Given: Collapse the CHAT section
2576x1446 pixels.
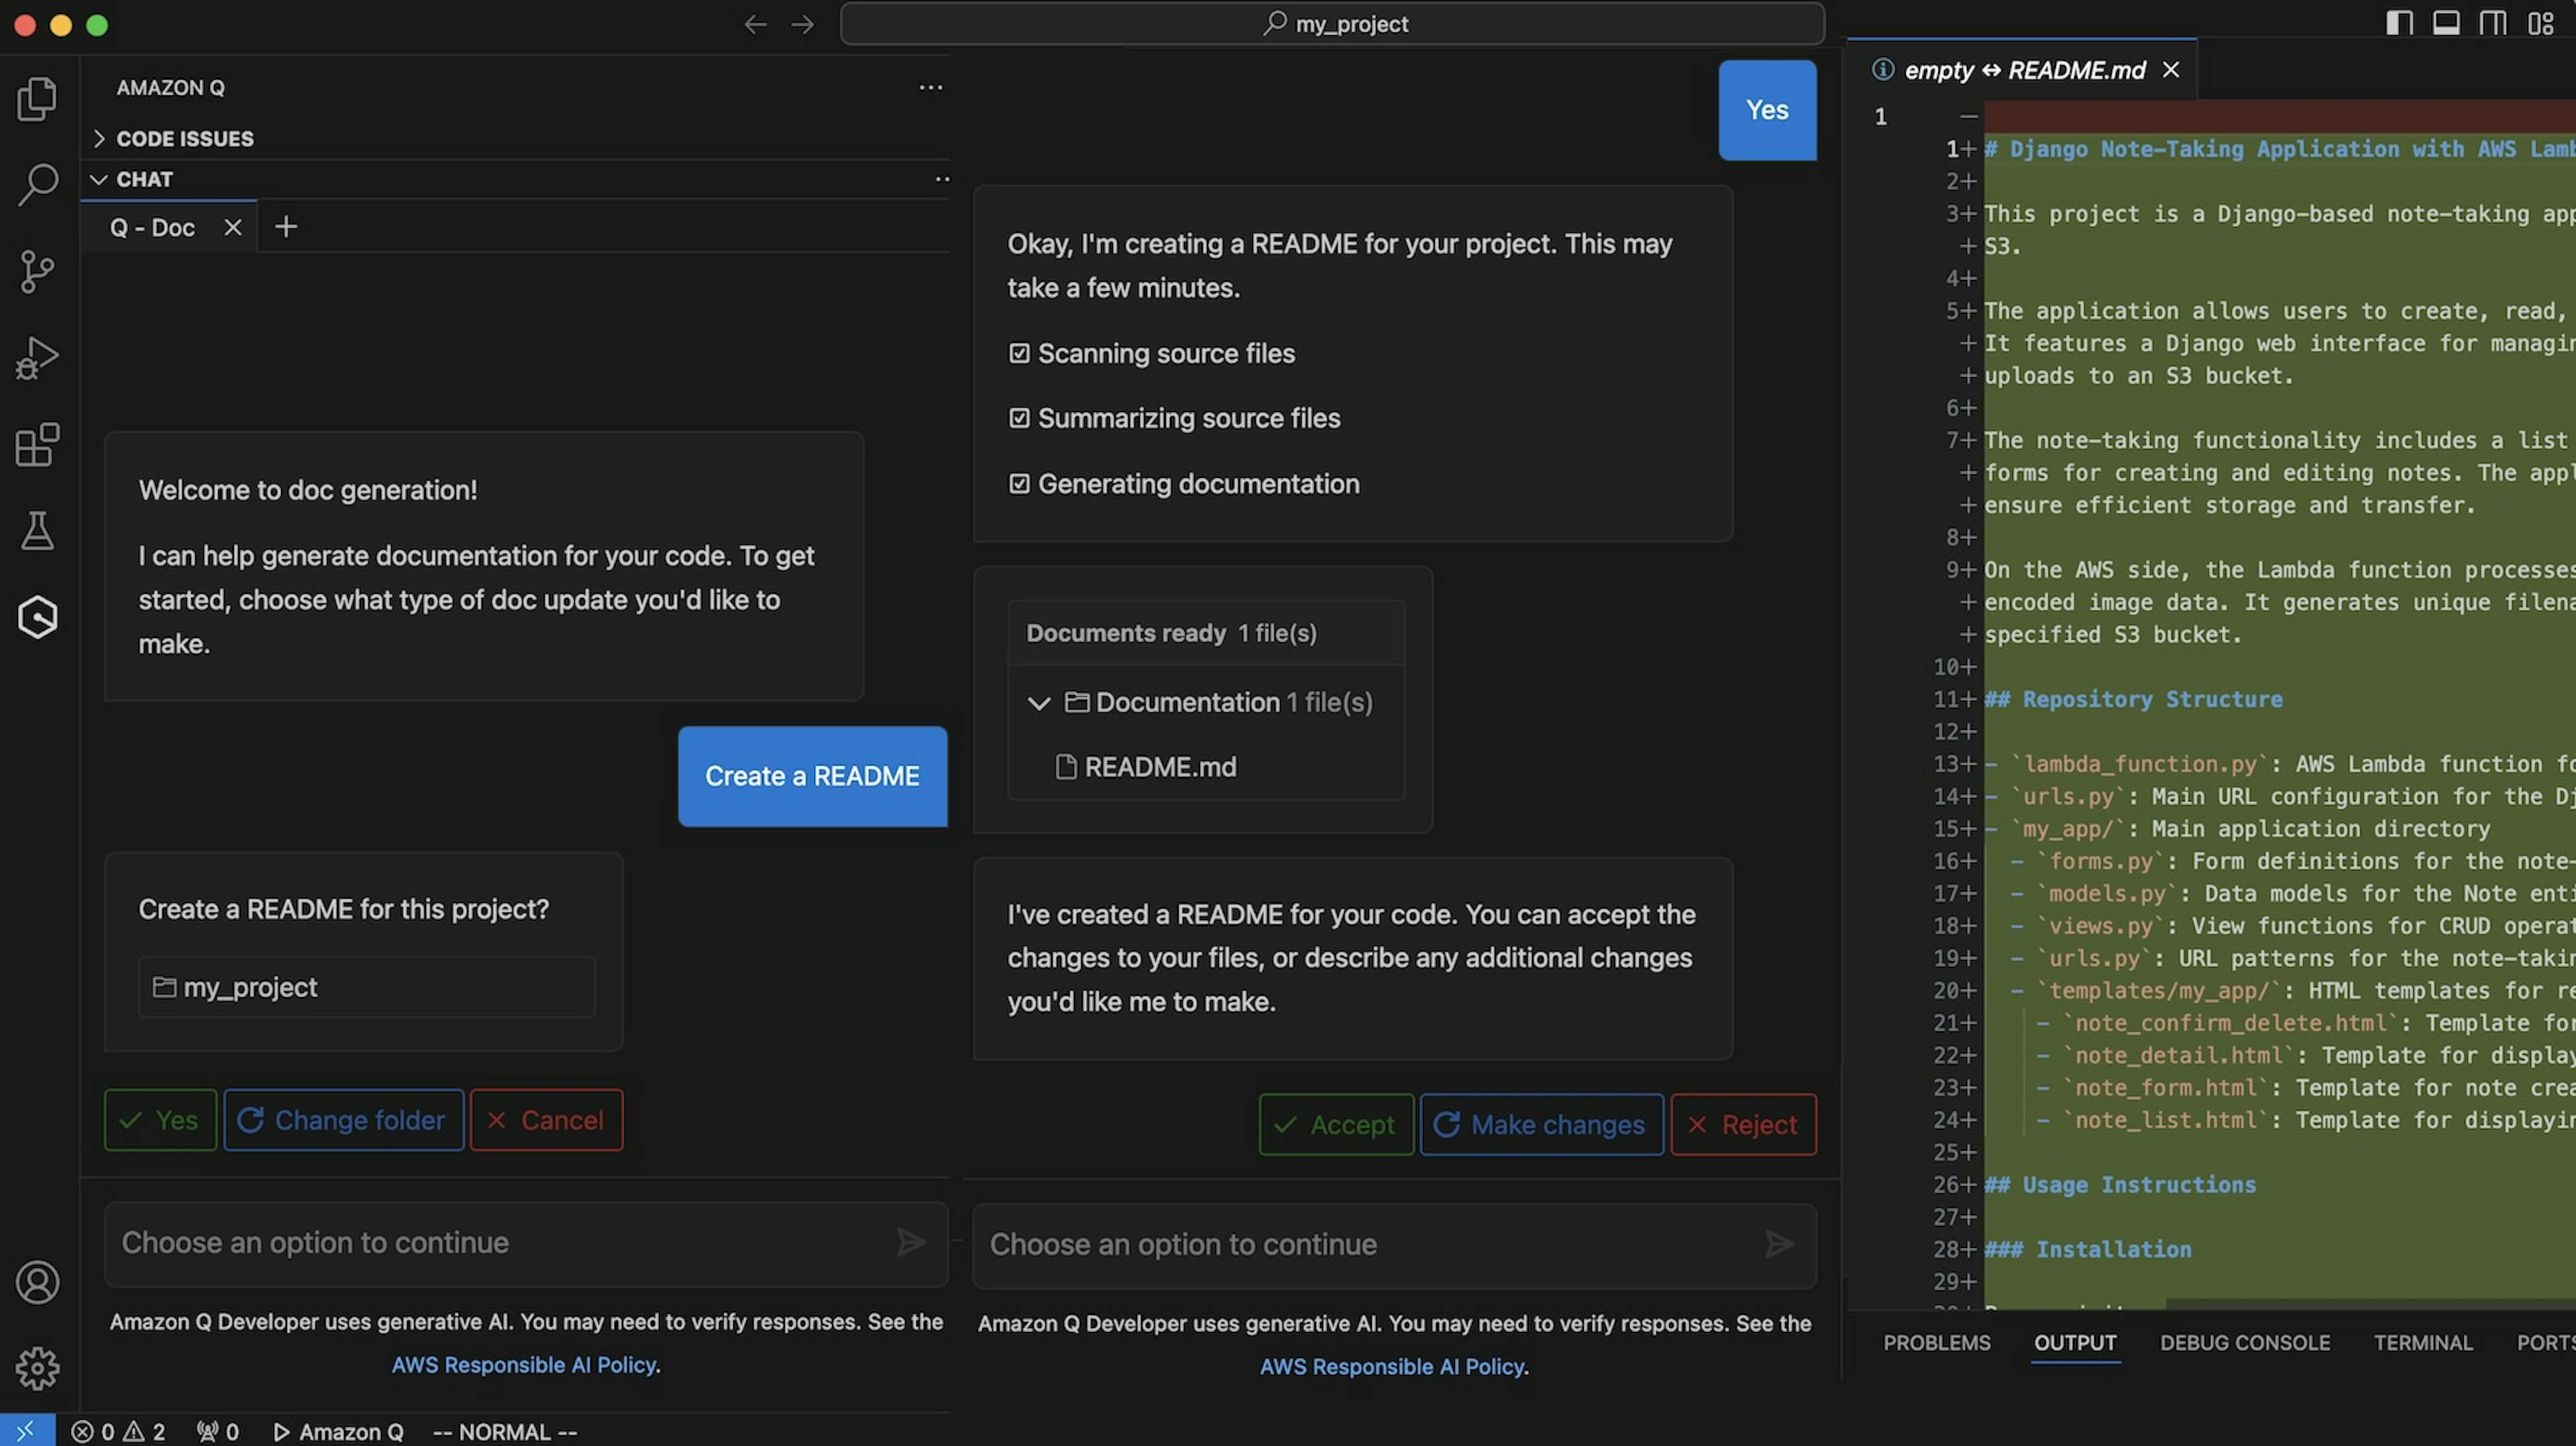Looking at the screenshot, I should tap(144, 179).
